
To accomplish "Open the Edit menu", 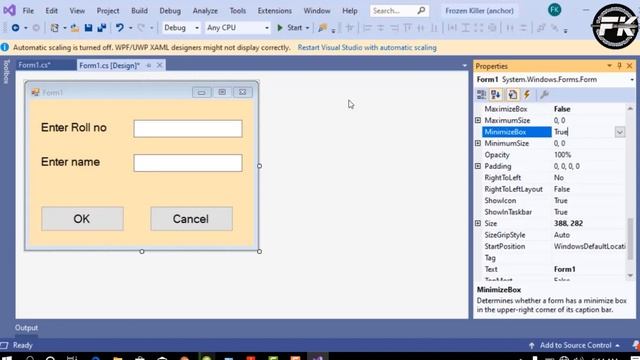I will click(51, 11).
